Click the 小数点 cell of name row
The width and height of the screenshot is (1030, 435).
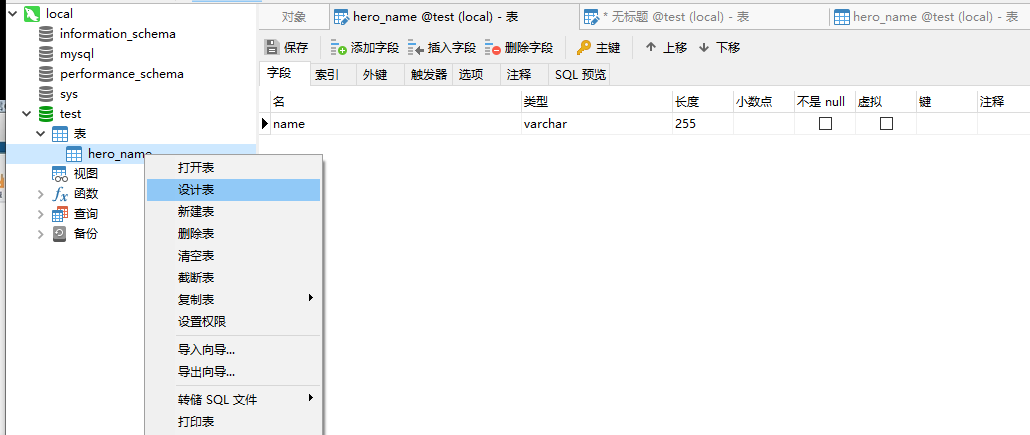pyautogui.click(x=764, y=124)
